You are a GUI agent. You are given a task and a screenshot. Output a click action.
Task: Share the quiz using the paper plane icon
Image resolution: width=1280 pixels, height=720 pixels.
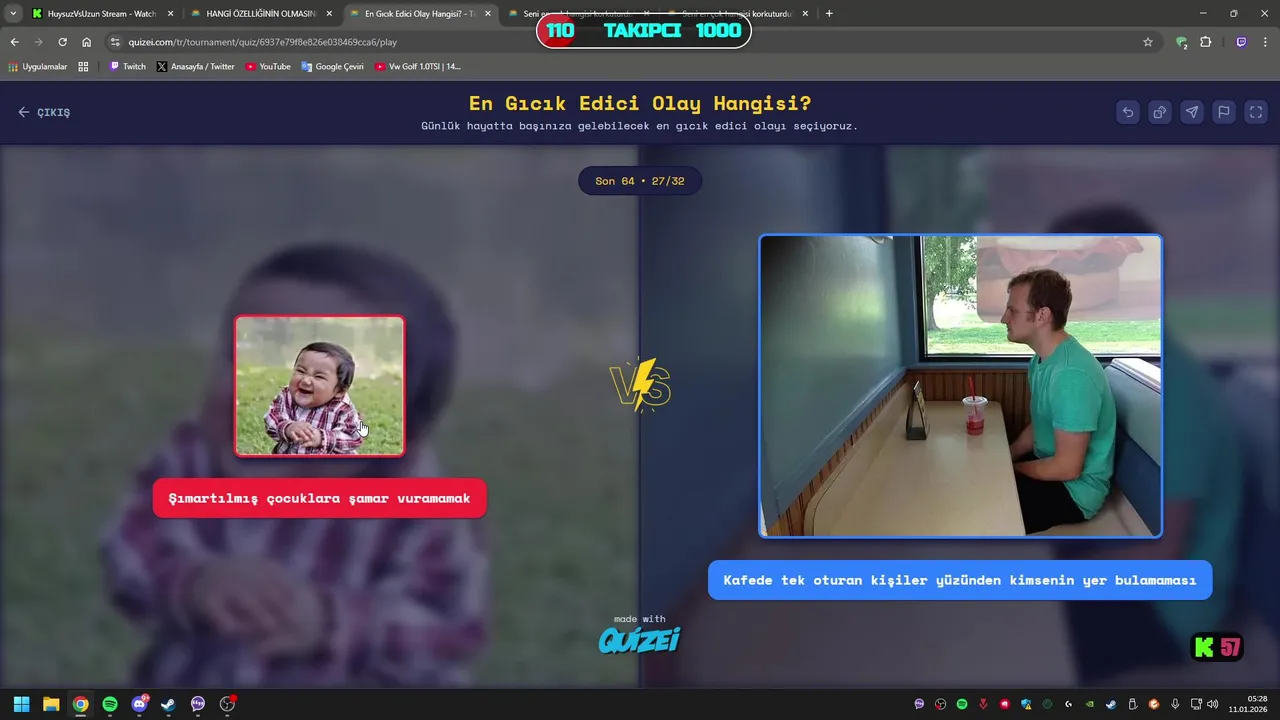[x=1192, y=112]
